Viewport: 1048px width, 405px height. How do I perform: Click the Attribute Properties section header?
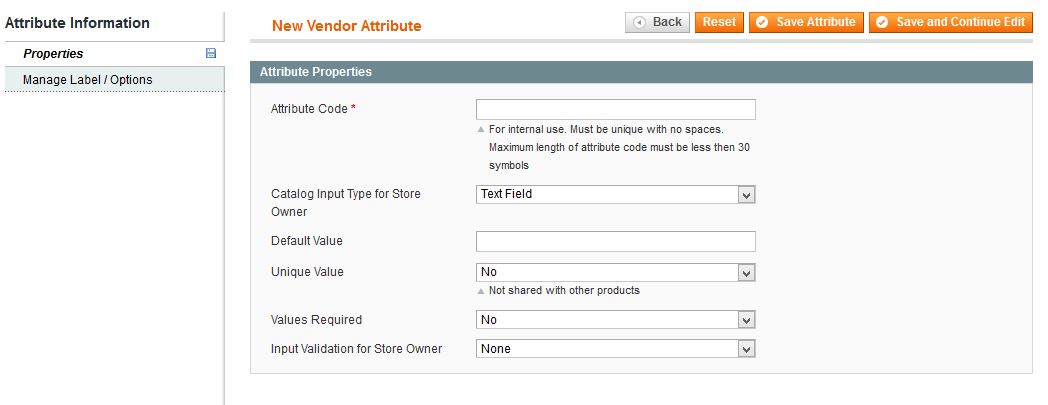316,72
